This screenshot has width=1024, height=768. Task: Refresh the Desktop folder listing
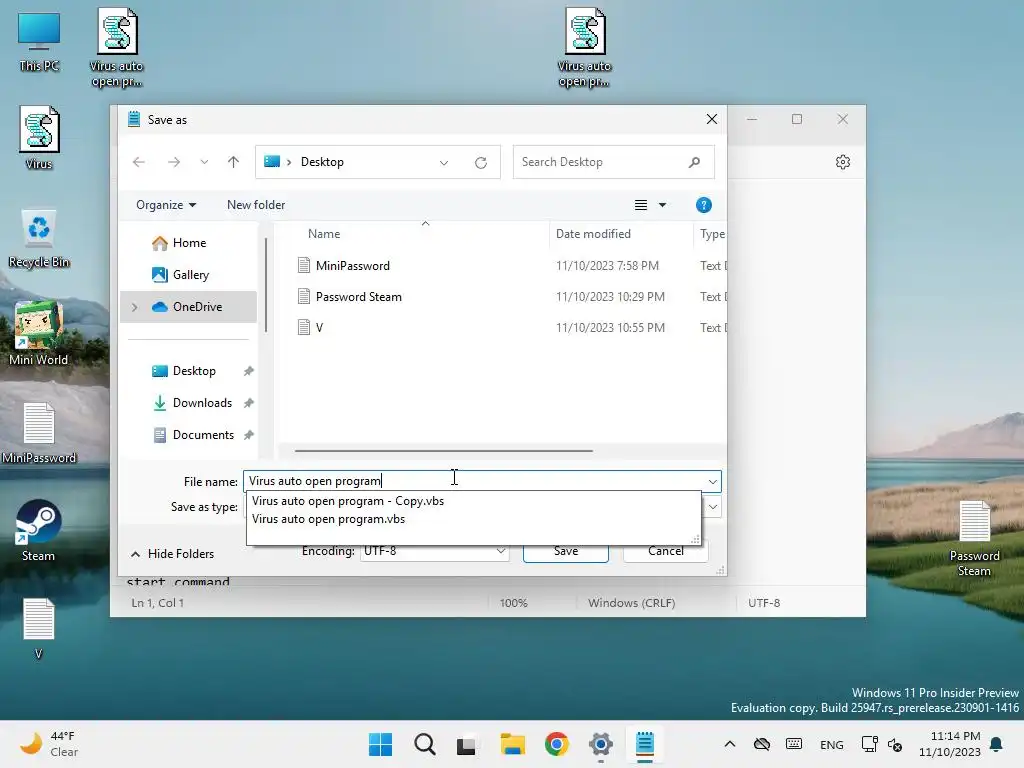481,163
